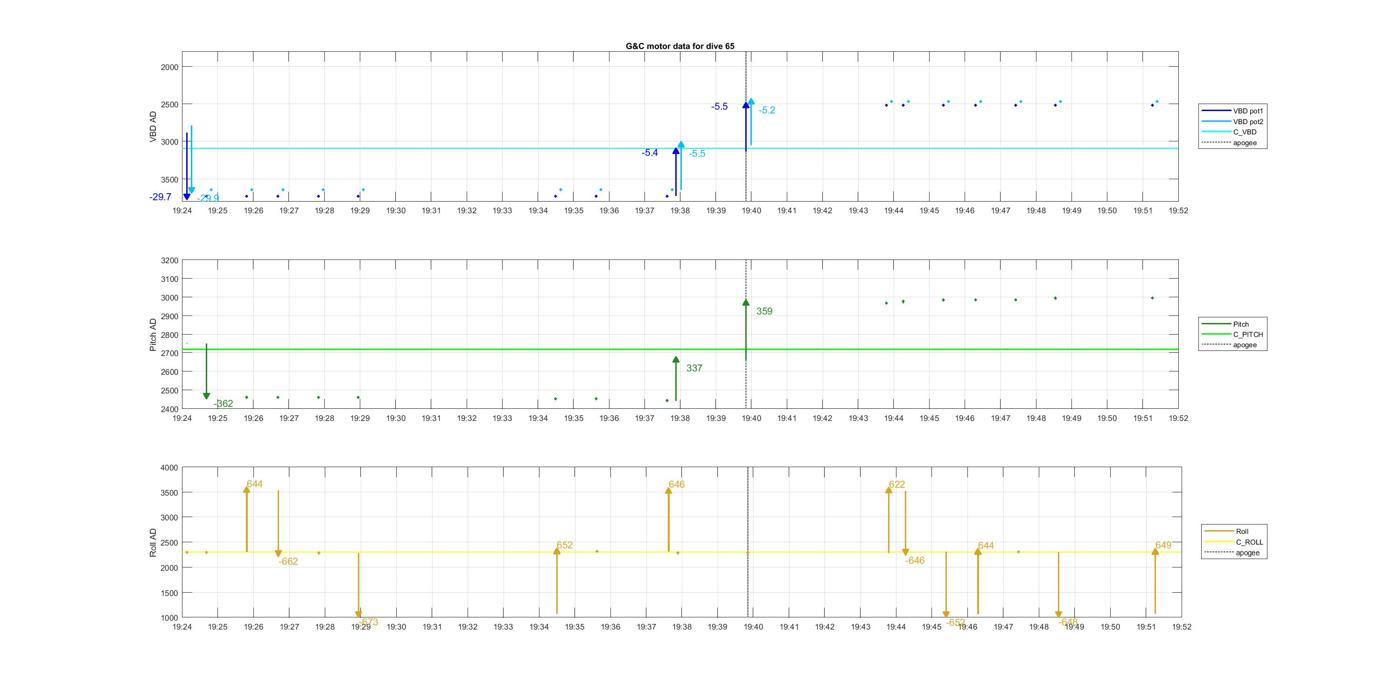Click the '-673' roll data label
The width and height of the screenshot is (1400, 693).
pos(368,622)
